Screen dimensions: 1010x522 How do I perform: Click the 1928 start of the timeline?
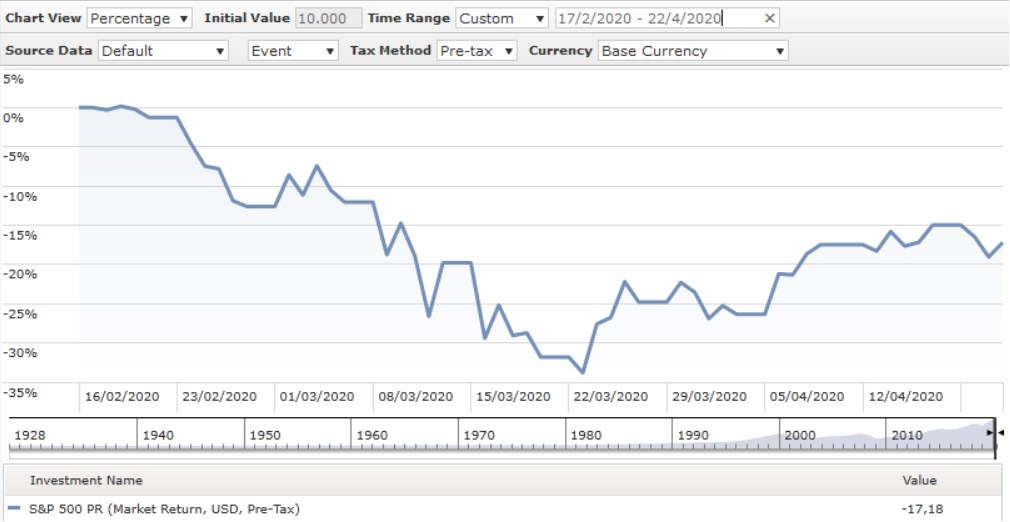pyautogui.click(x=30, y=436)
